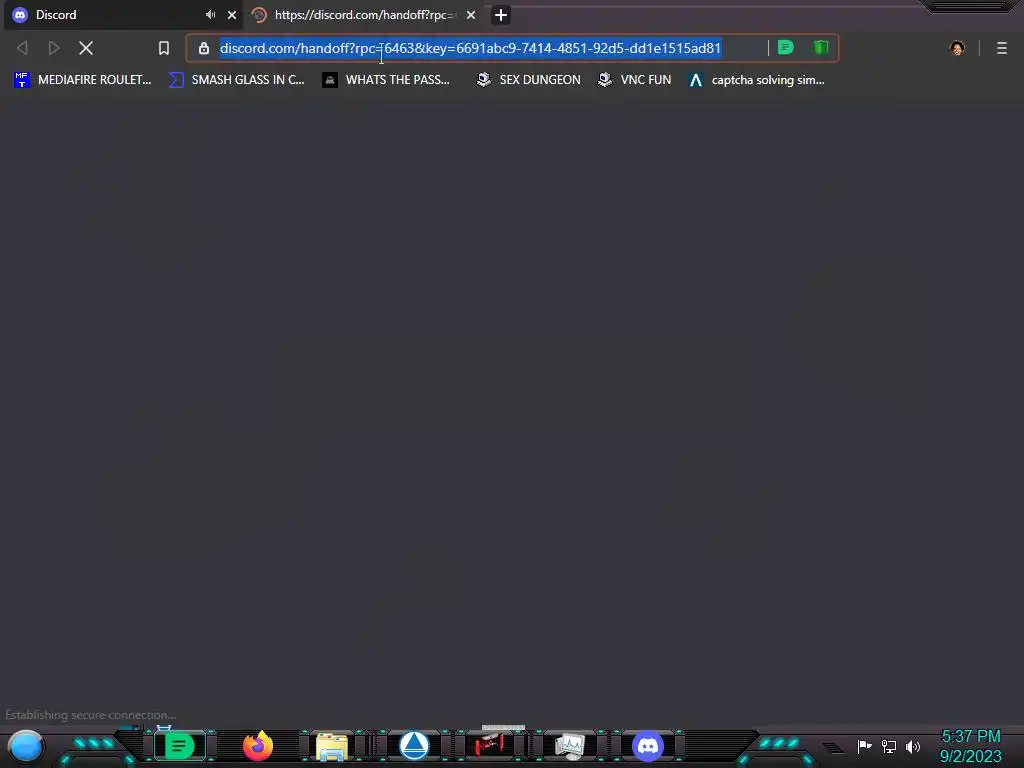
Task: Open the browser hamburger menu
Action: click(1002, 48)
